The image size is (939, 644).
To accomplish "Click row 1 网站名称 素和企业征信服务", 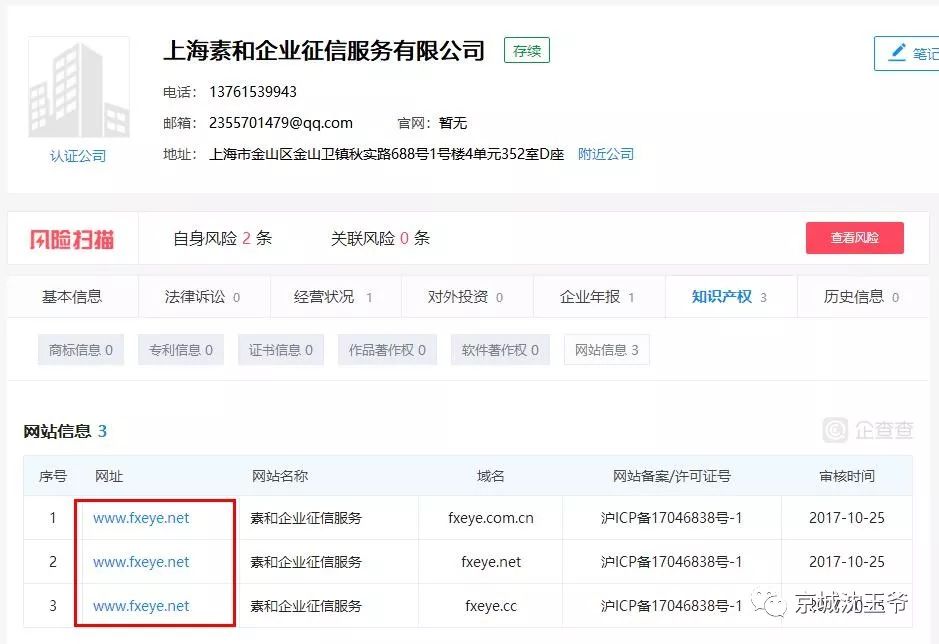I will point(306,518).
